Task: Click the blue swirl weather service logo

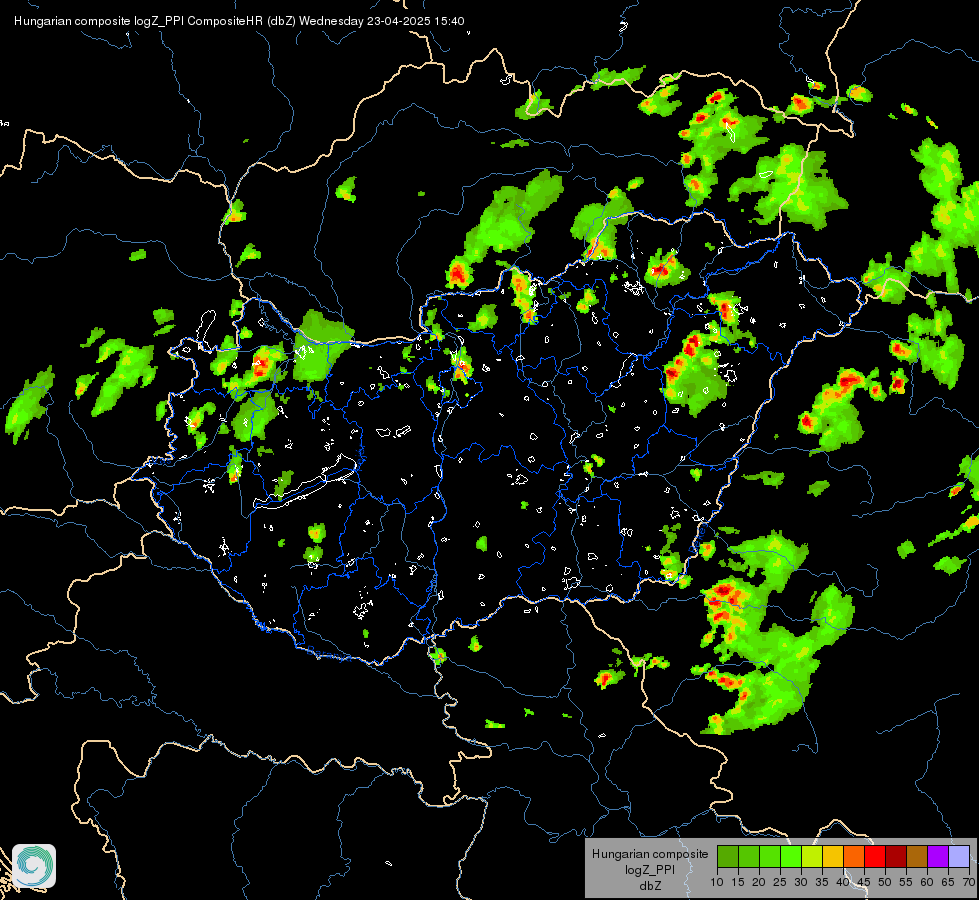Action: coord(34,866)
